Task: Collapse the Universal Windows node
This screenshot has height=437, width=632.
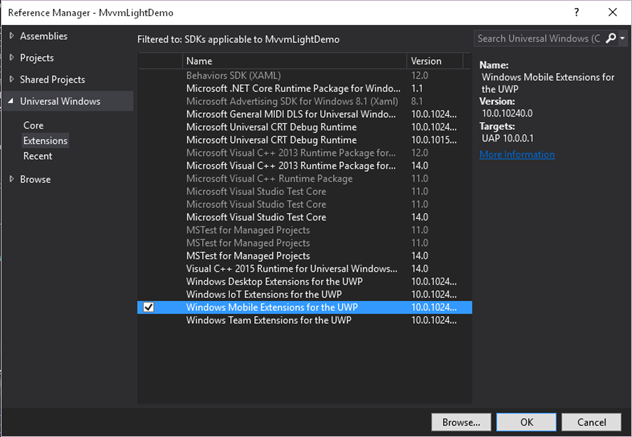Action: coord(11,101)
